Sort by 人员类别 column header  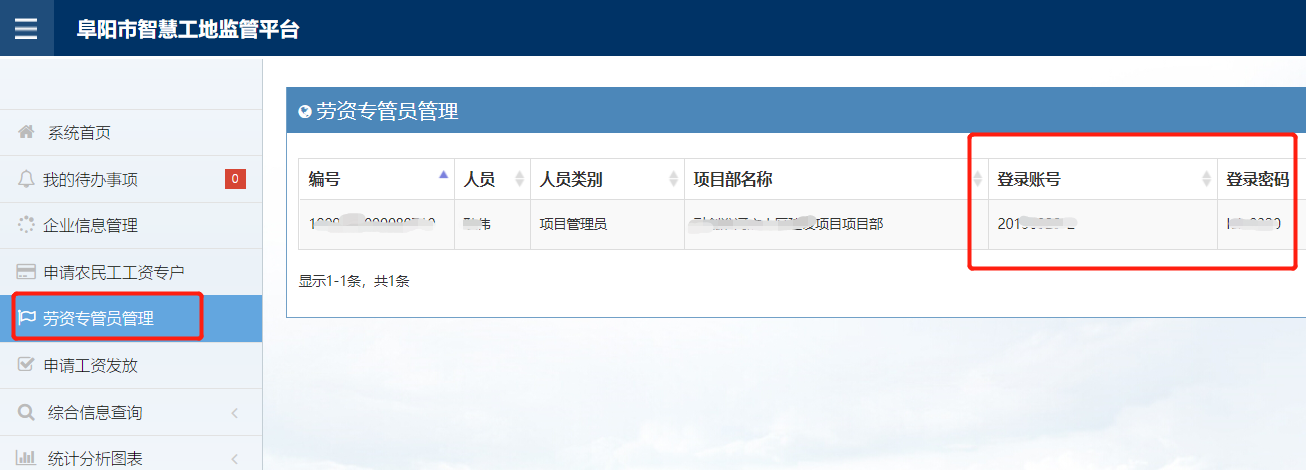(673, 179)
